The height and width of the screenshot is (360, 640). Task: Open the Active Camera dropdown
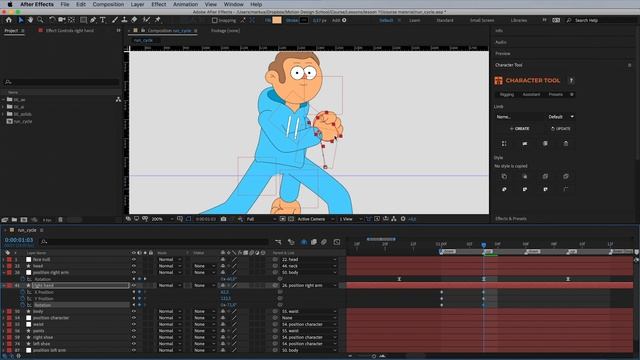(316, 219)
